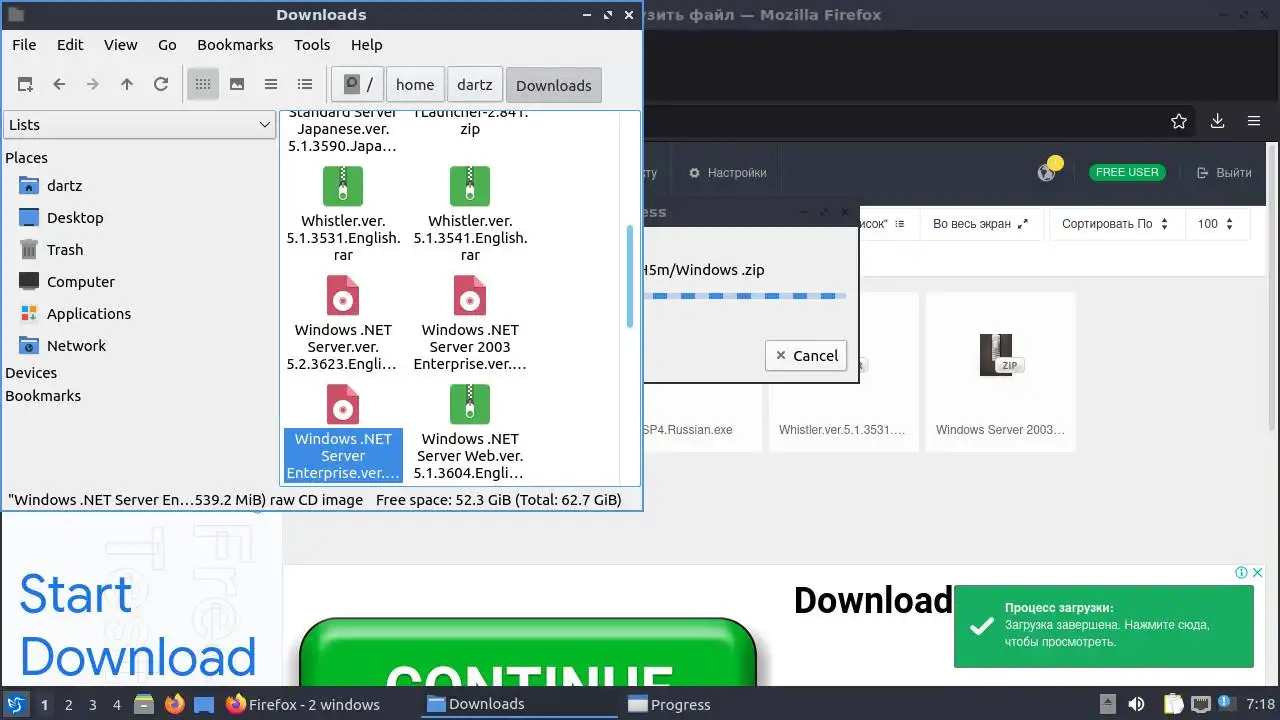Image resolution: width=1280 pixels, height=720 pixels.
Task: Click the volume icon in system tray
Action: click(x=1136, y=704)
